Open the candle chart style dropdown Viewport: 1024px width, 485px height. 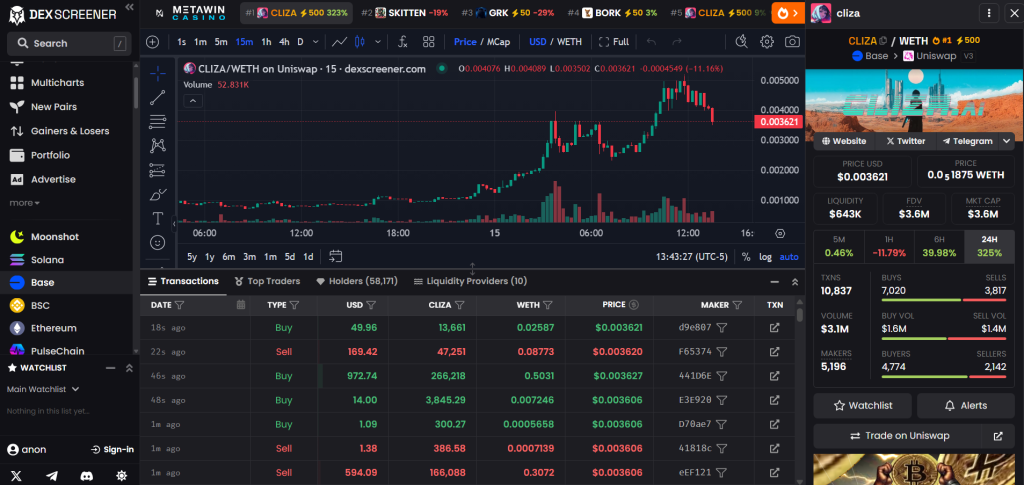(x=377, y=42)
